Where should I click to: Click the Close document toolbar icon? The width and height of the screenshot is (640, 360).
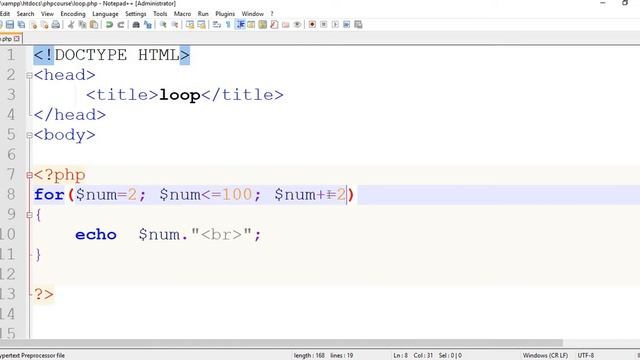pos(33,25)
